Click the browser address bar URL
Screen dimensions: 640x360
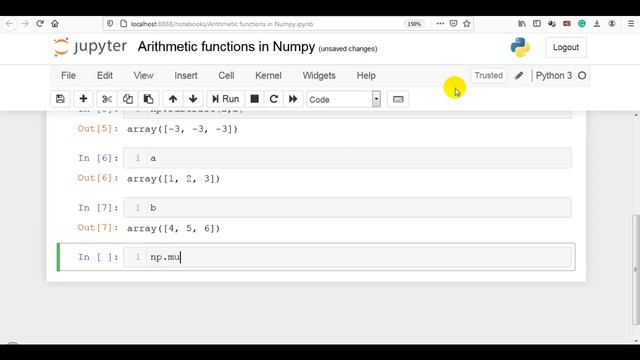point(222,24)
